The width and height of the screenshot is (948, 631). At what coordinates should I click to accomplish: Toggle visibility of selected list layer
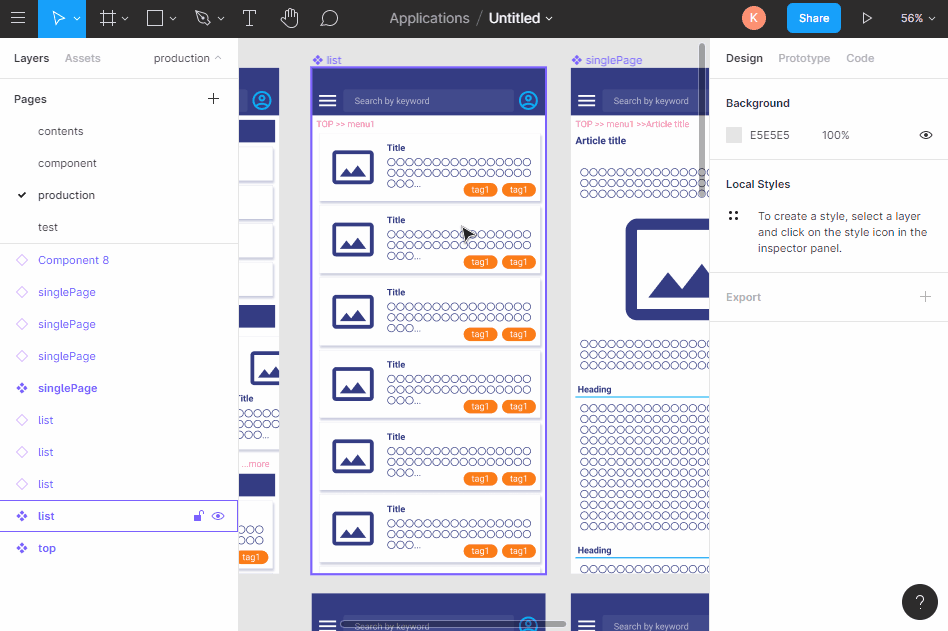(218, 516)
